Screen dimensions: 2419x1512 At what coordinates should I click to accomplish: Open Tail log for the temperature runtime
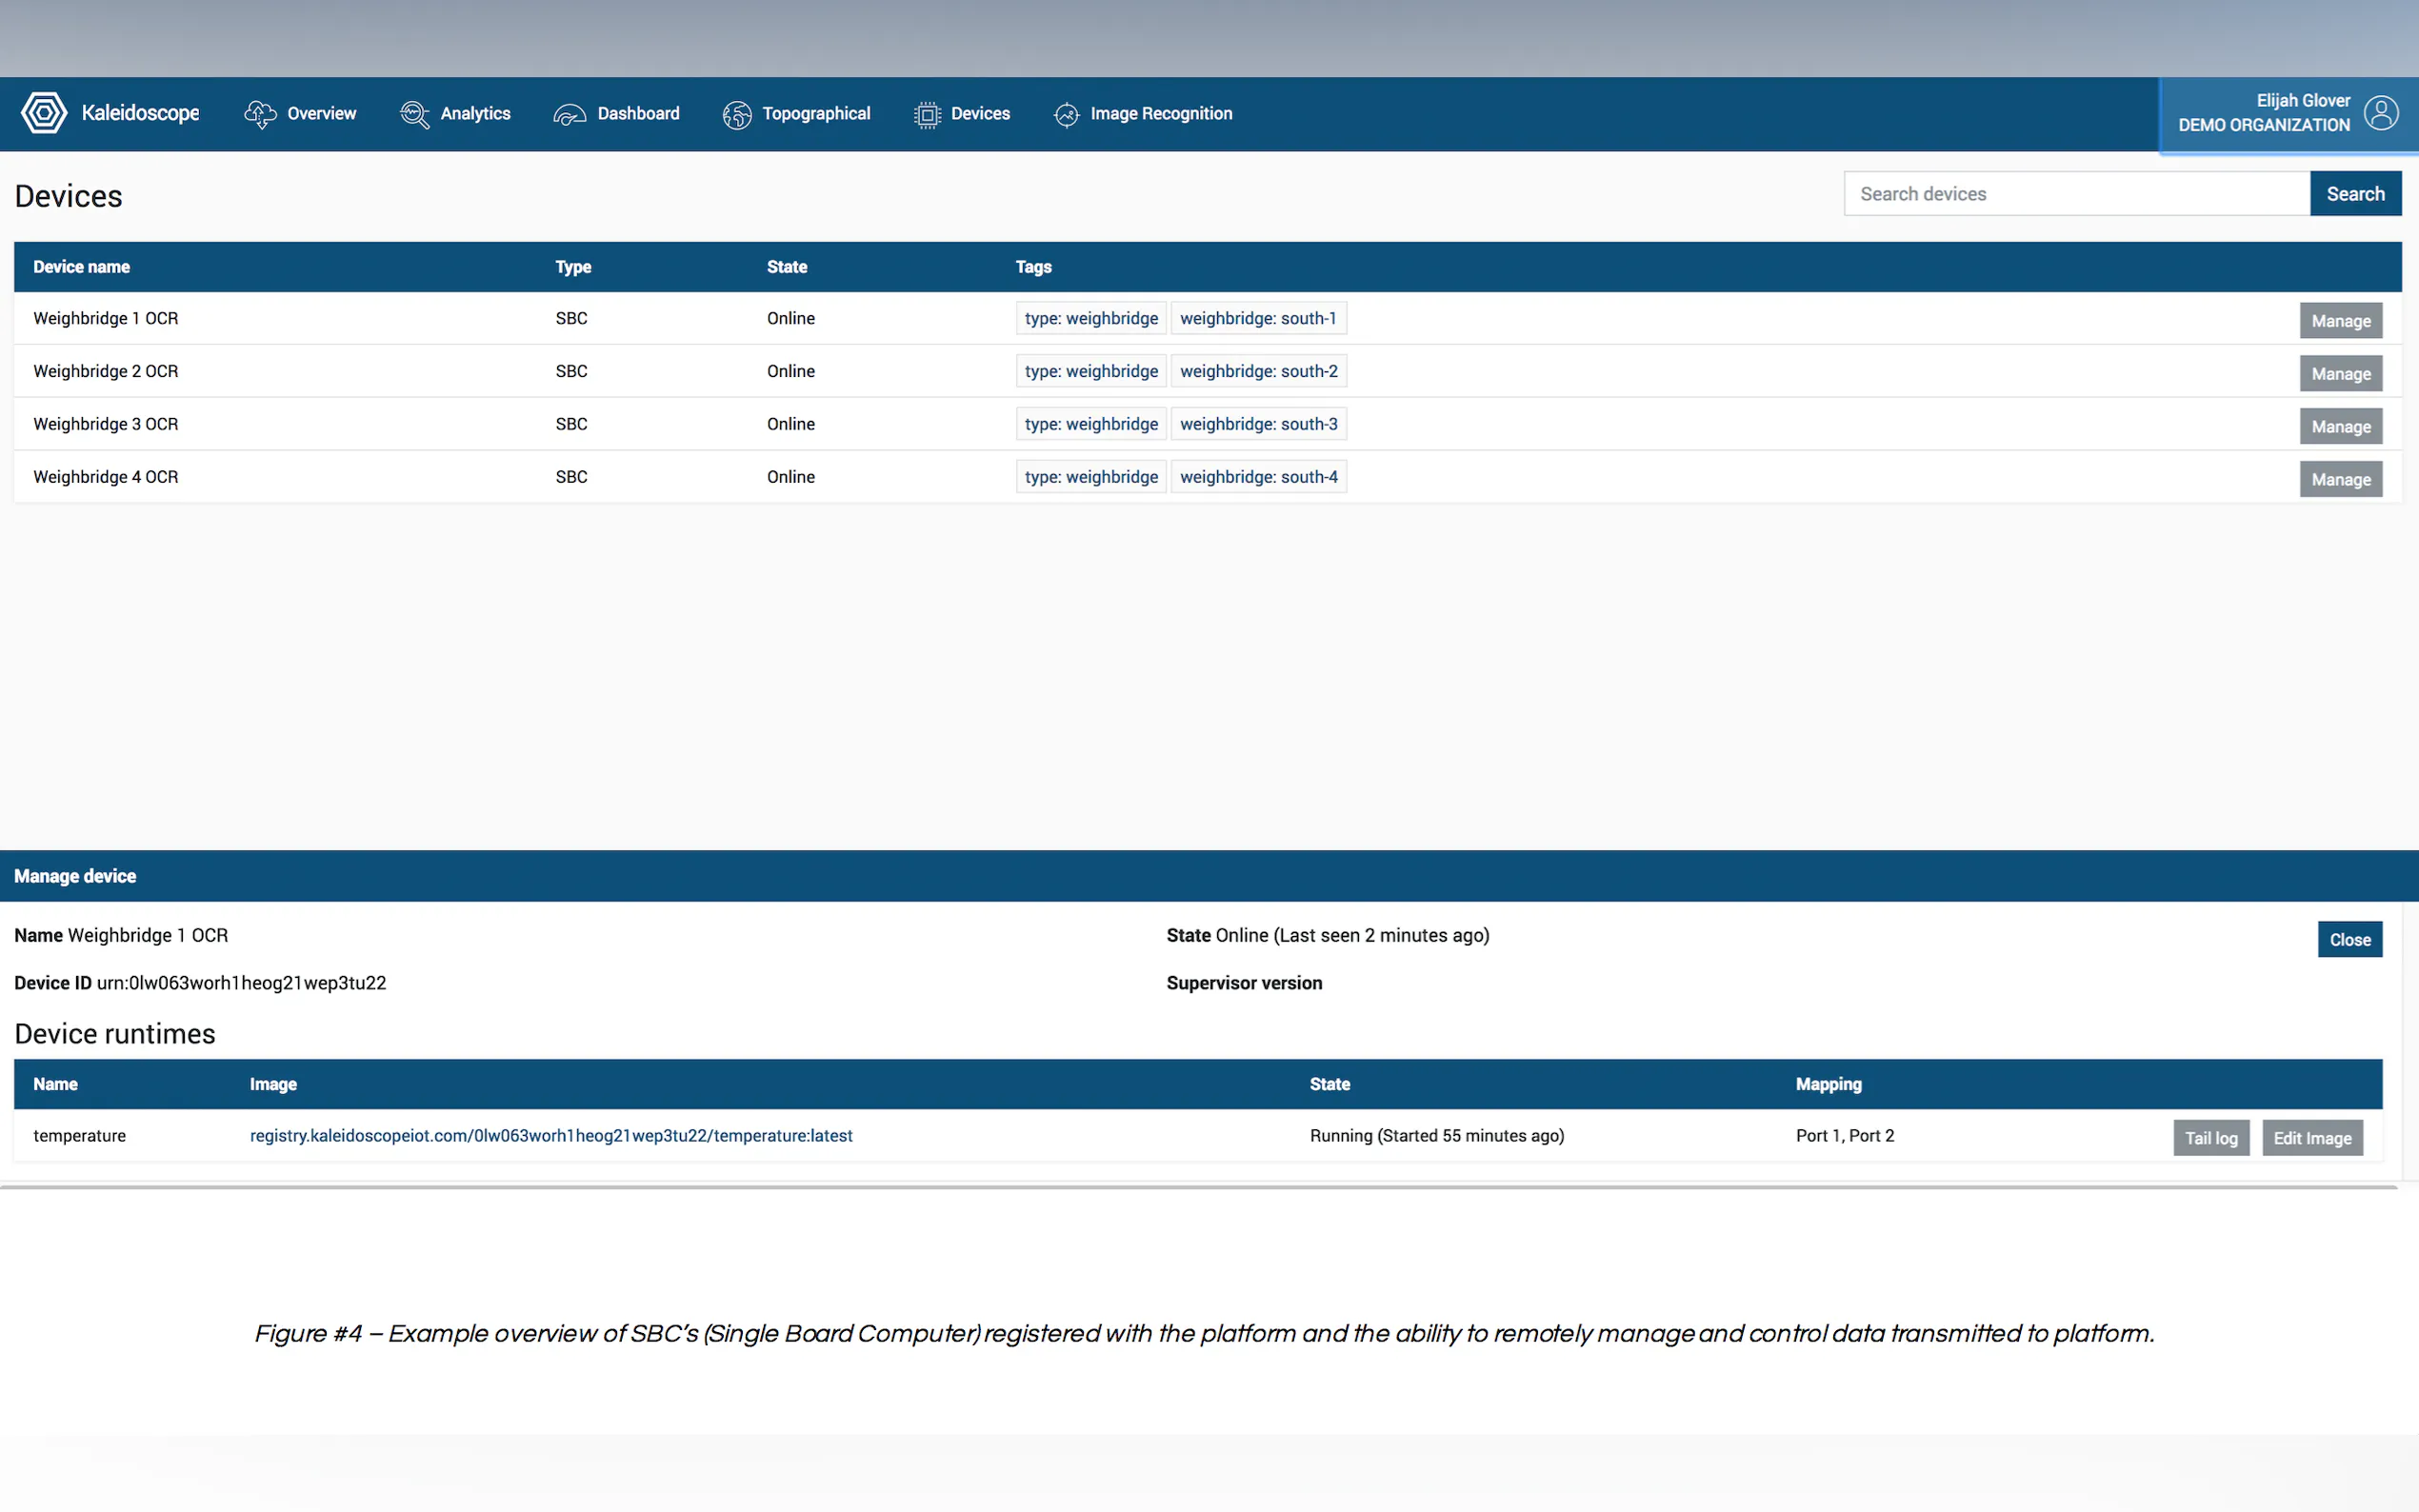tap(2210, 1138)
